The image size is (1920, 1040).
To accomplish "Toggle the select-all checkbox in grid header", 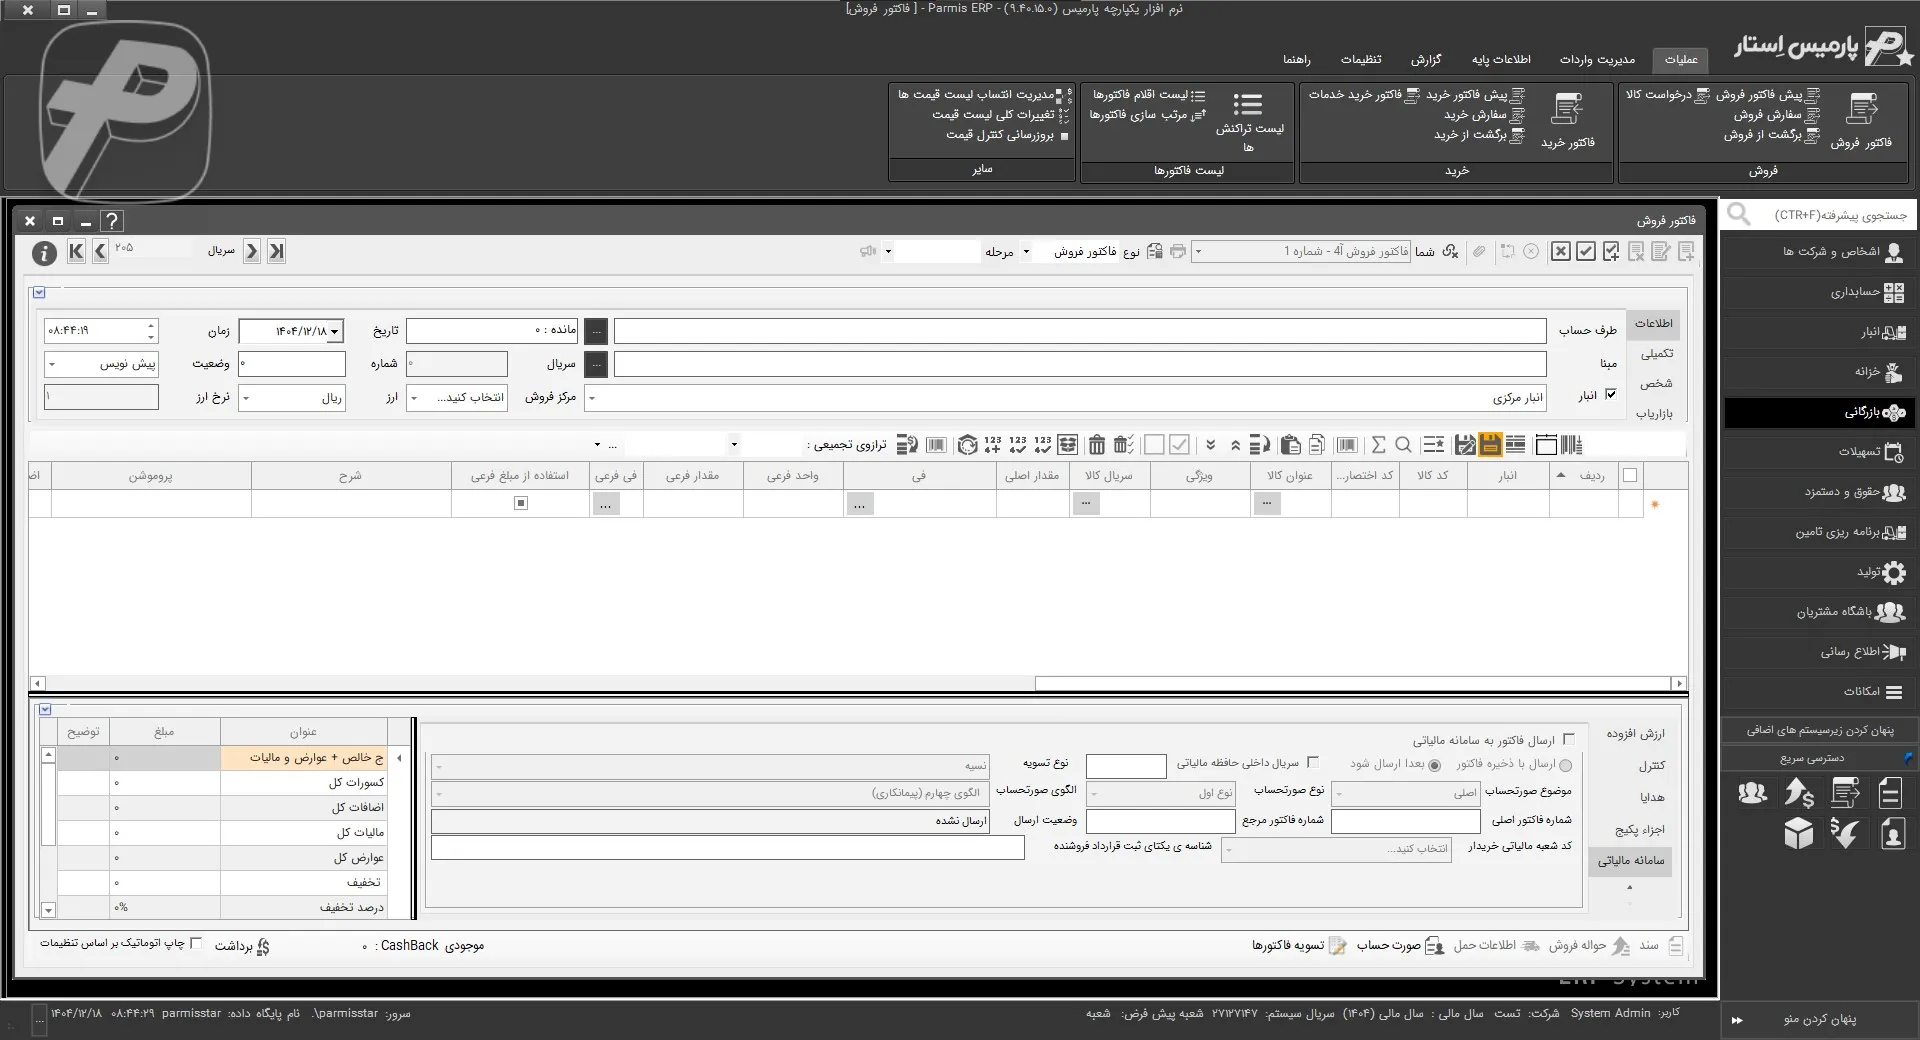I will pyautogui.click(x=1630, y=476).
